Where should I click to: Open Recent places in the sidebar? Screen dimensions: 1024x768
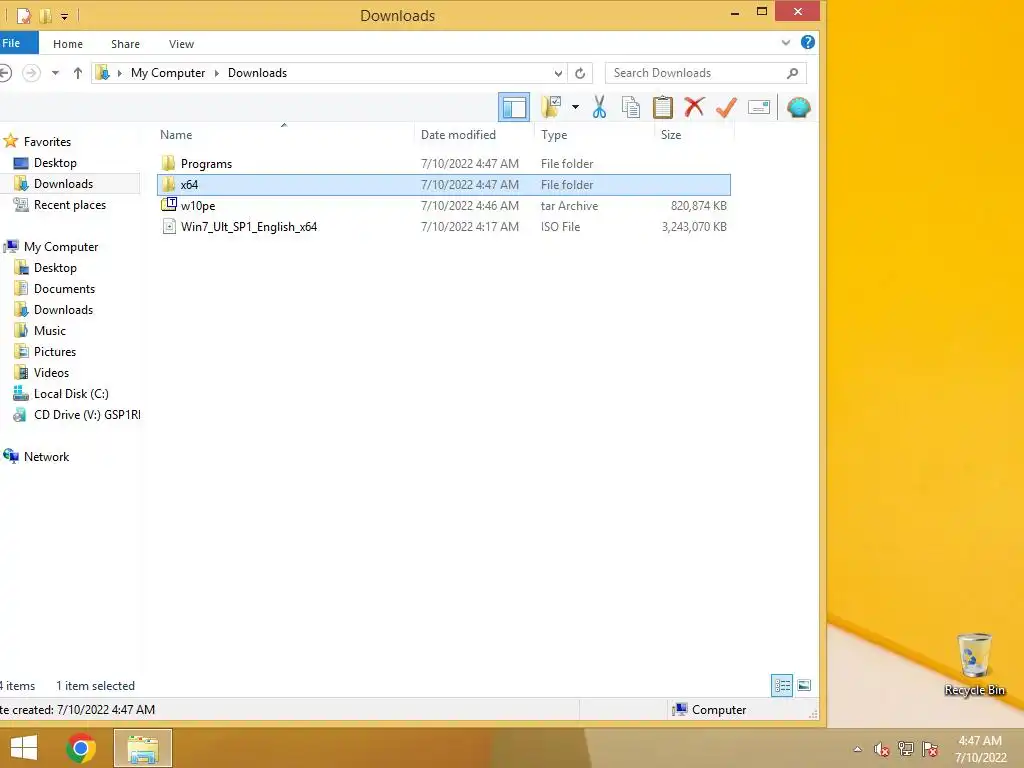click(x=69, y=204)
